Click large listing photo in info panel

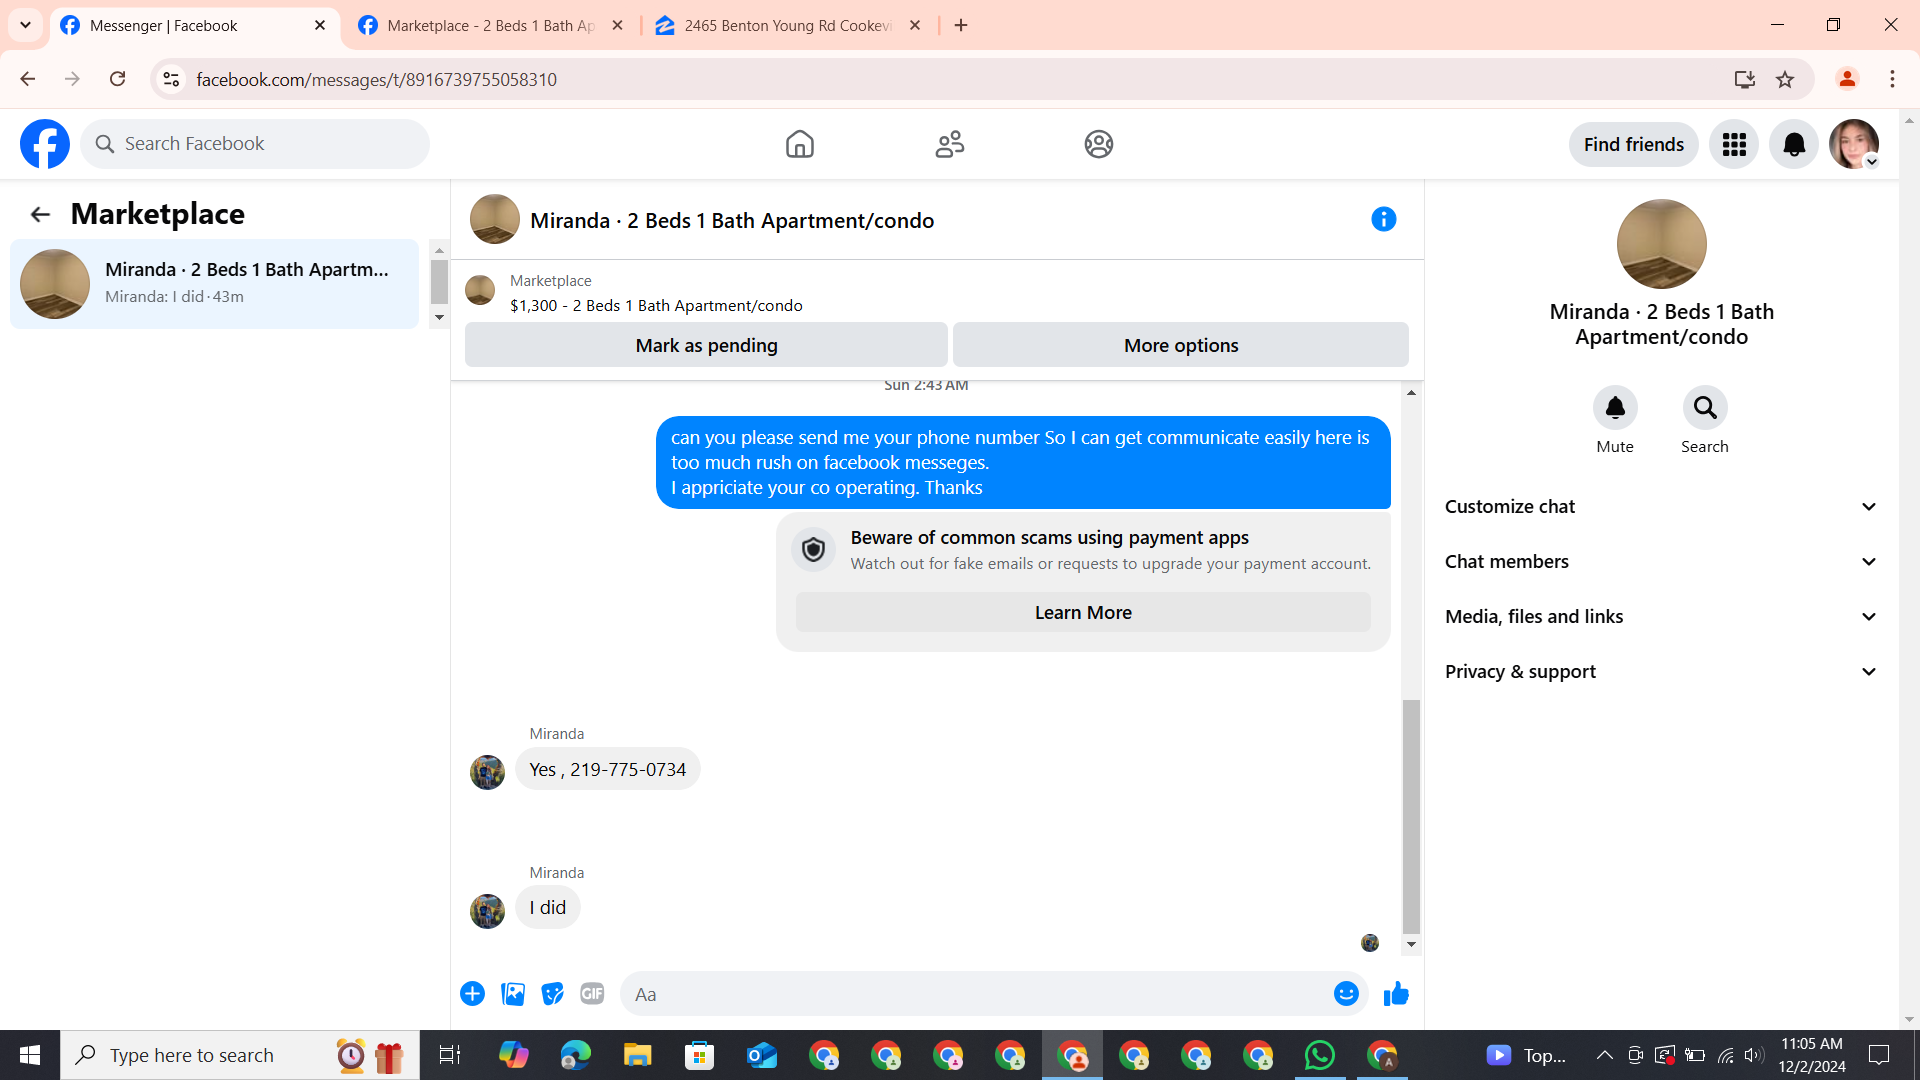pyautogui.click(x=1661, y=244)
